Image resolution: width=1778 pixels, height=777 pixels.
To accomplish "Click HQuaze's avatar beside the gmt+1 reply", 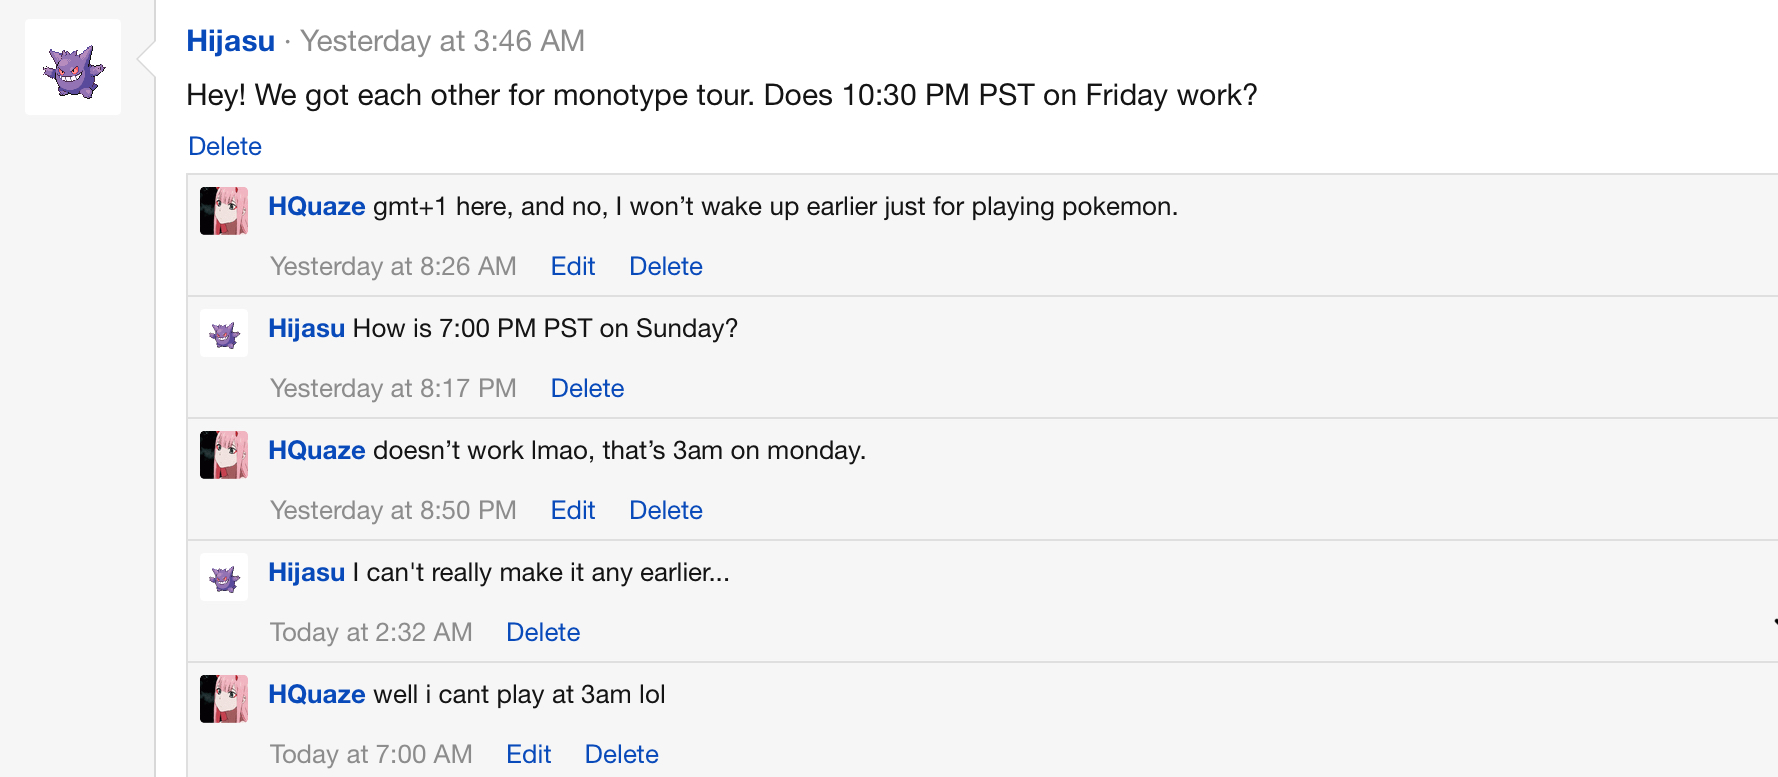I will tap(224, 210).
